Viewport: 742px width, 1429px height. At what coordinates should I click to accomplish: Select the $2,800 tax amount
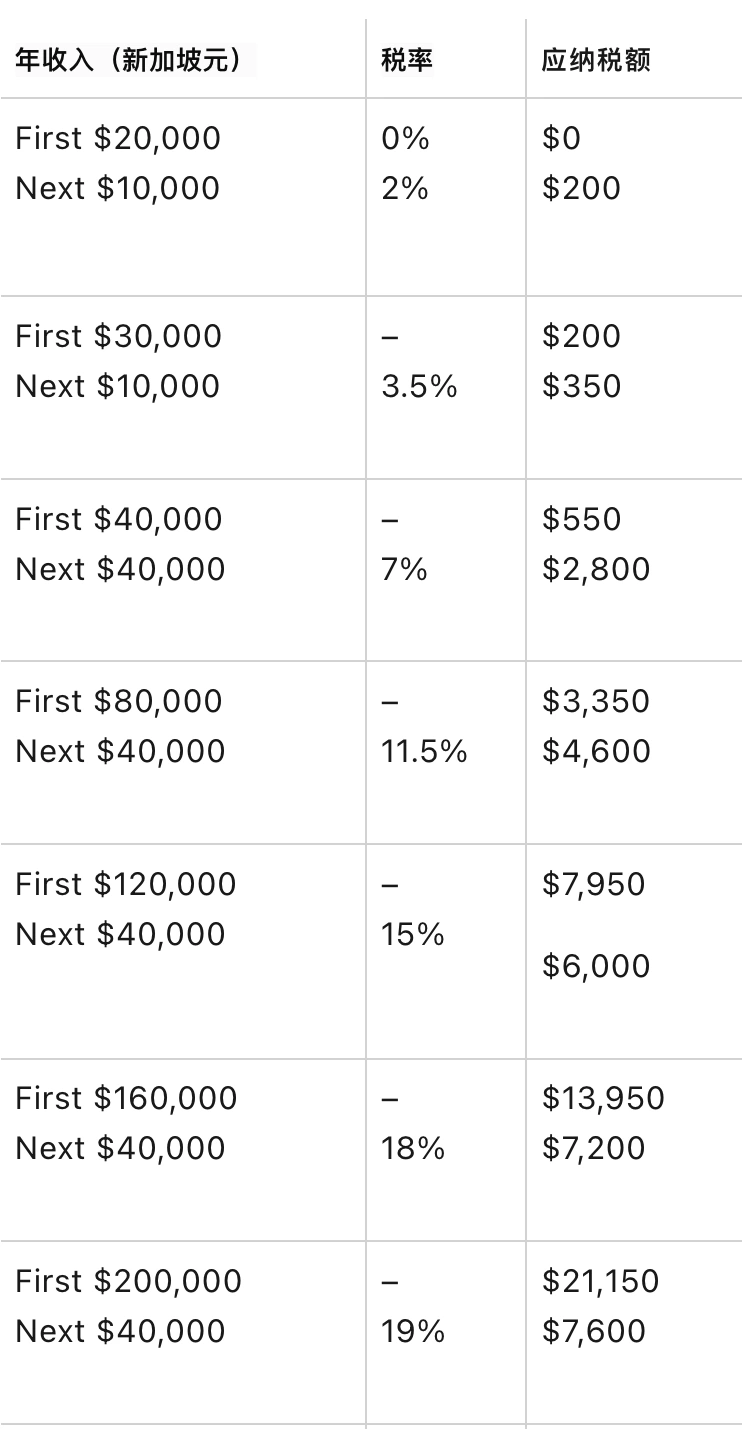[596, 569]
